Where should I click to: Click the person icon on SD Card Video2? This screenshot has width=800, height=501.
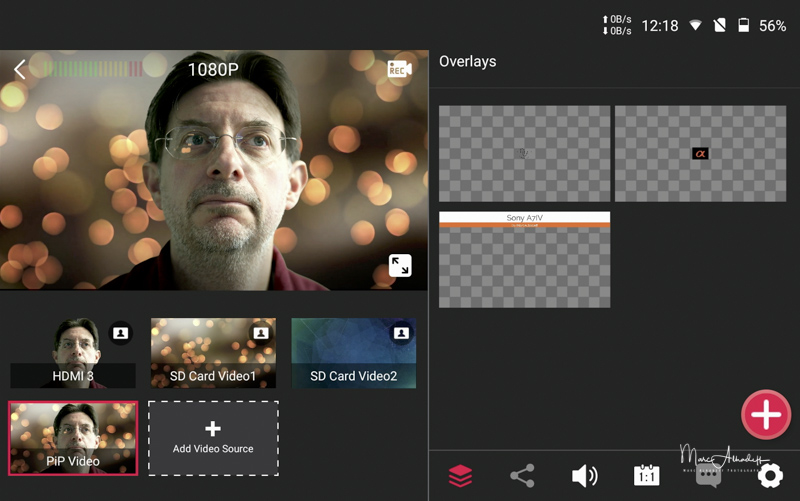pyautogui.click(x=401, y=333)
